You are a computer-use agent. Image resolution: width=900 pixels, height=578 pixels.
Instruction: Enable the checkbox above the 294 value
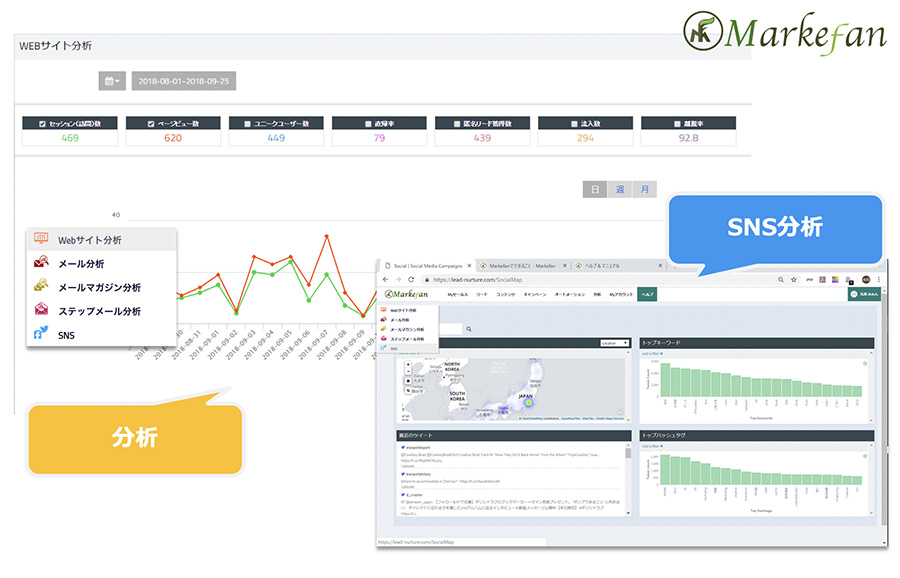click(x=574, y=123)
